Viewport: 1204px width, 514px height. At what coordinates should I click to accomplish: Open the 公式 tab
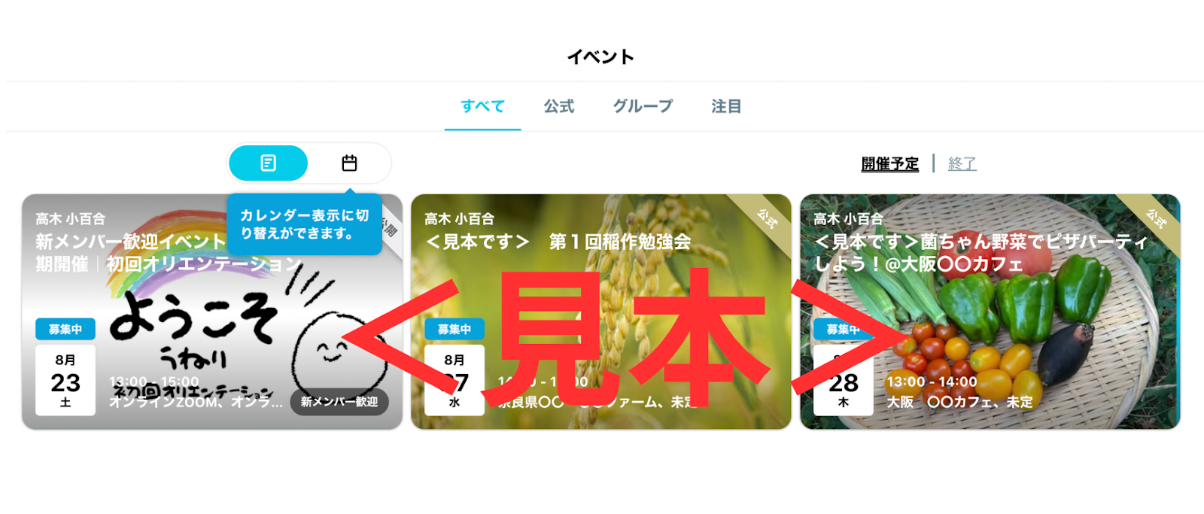559,106
